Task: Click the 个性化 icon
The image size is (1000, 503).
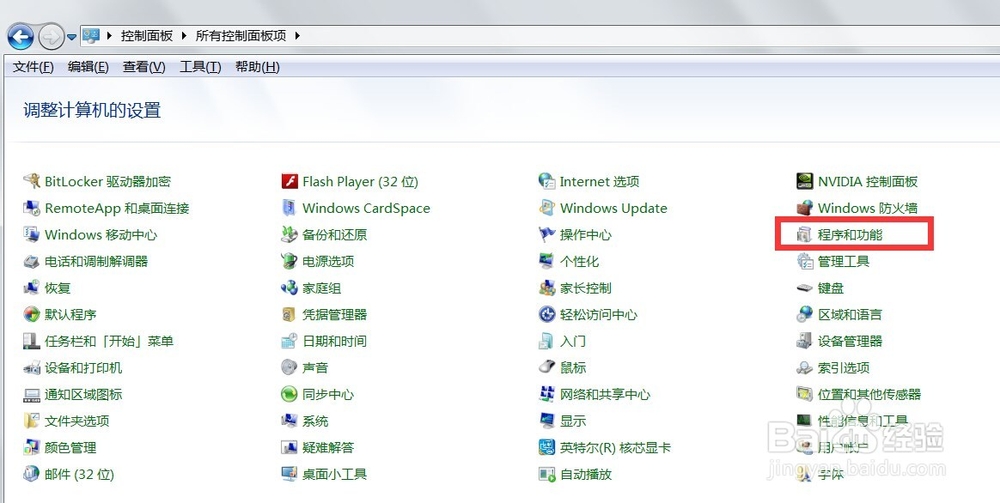Action: coord(547,261)
